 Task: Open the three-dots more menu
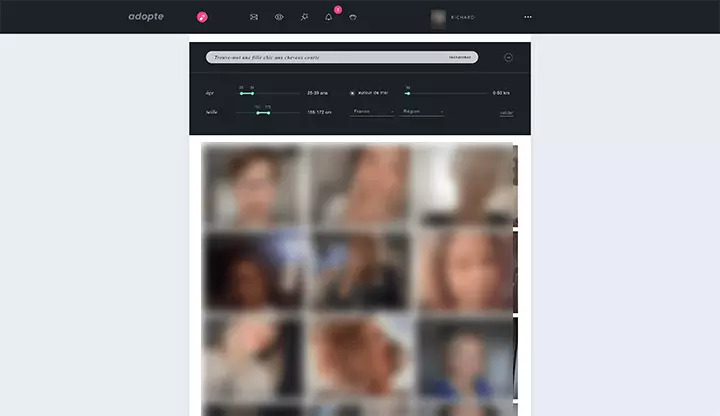click(528, 17)
